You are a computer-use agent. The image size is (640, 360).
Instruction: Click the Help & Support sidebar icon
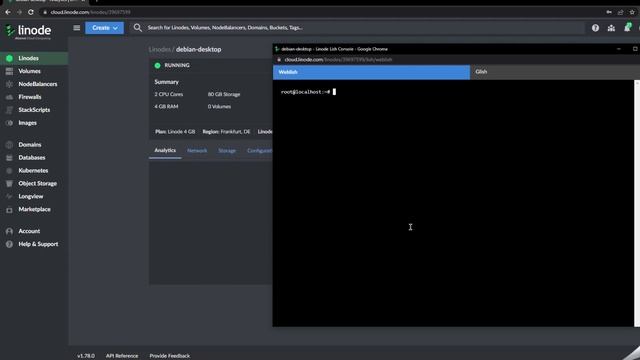pyautogui.click(x=9, y=244)
